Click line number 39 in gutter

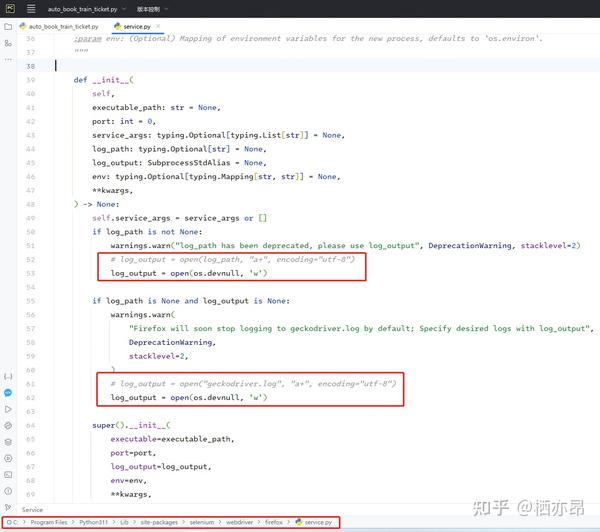[31, 80]
